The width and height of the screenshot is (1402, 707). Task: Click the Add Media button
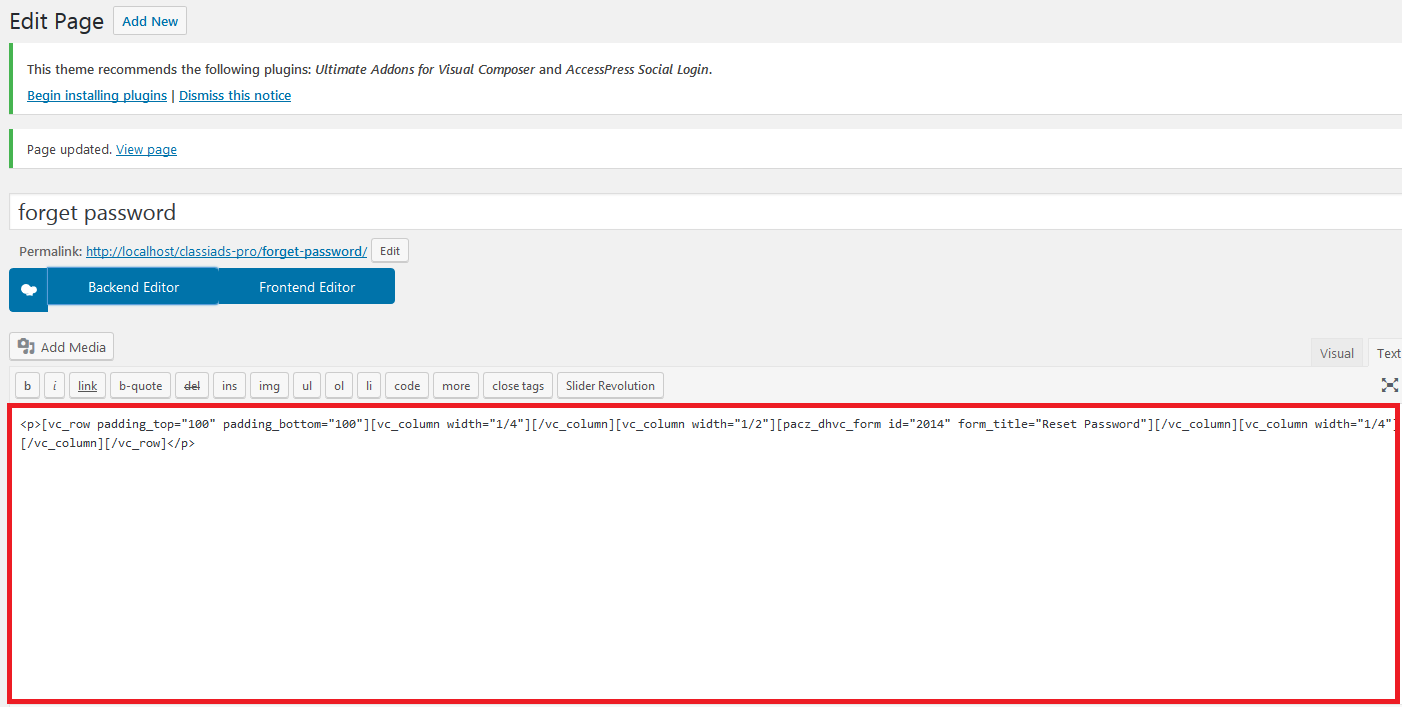[62, 347]
